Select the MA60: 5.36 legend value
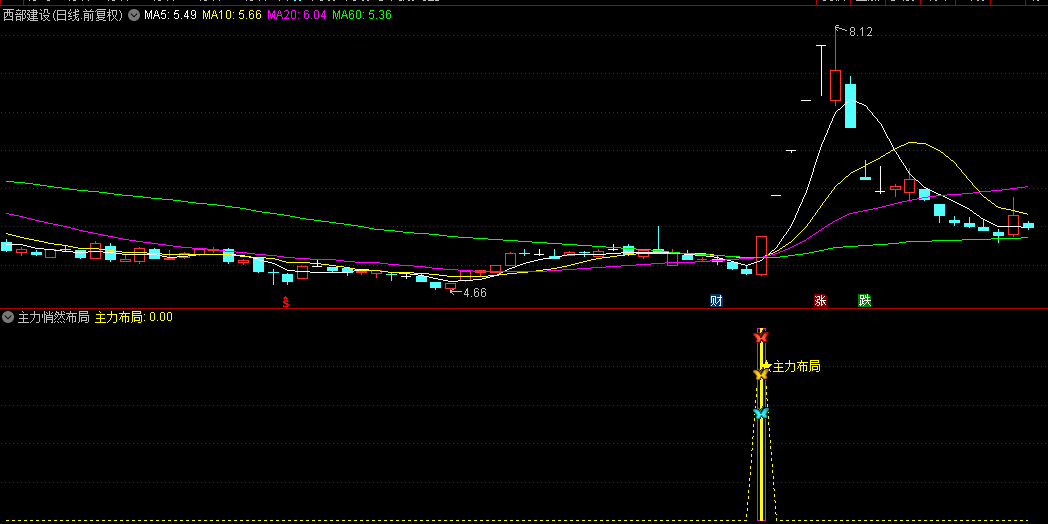 [362, 15]
